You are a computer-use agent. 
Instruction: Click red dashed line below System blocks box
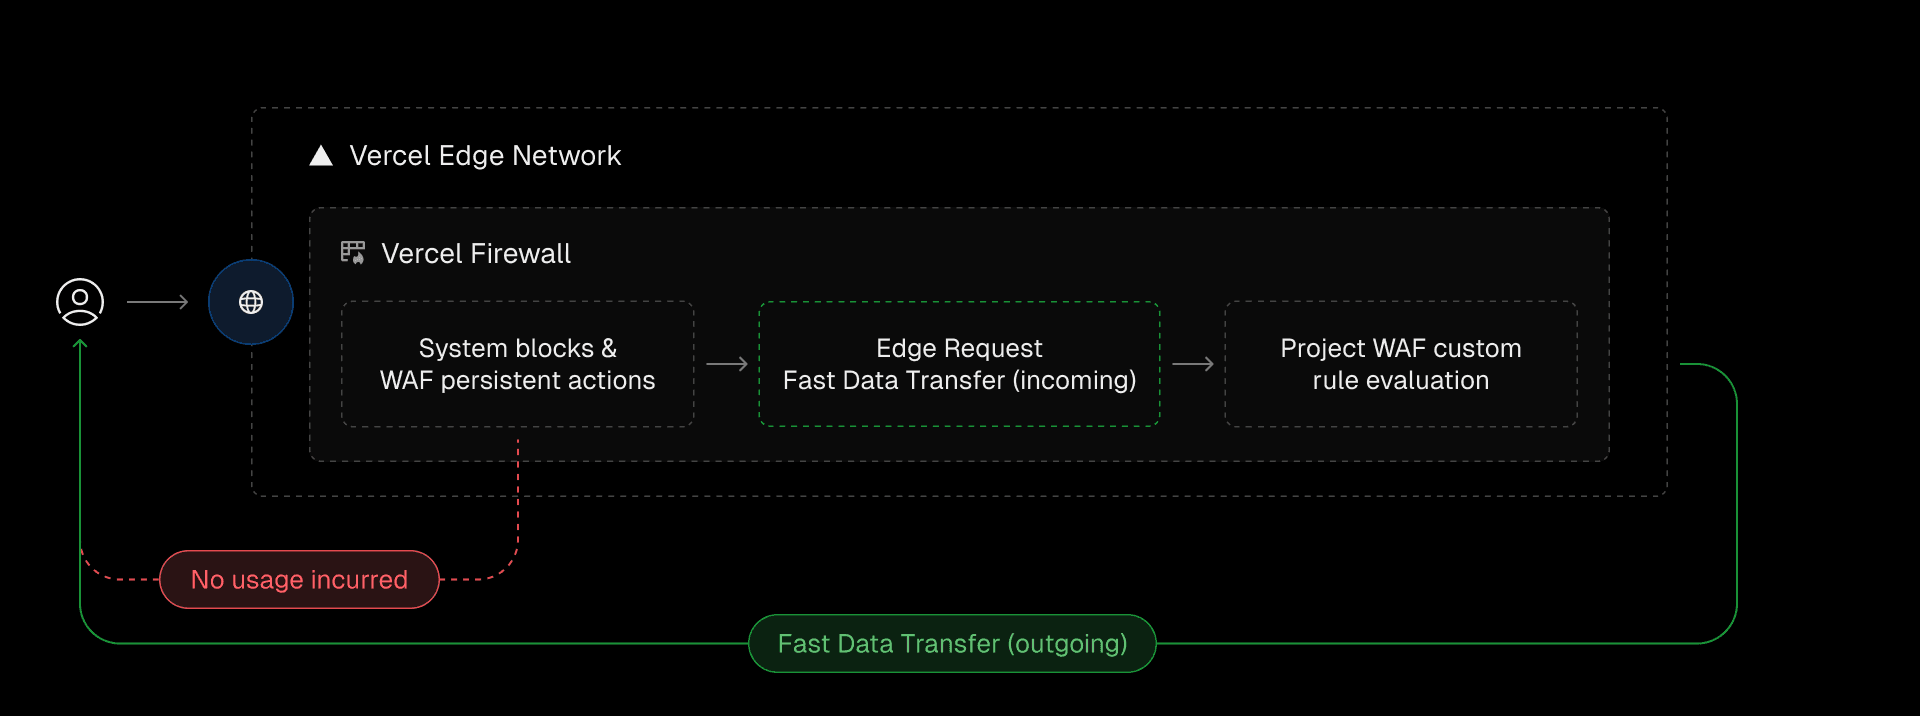tap(518, 490)
